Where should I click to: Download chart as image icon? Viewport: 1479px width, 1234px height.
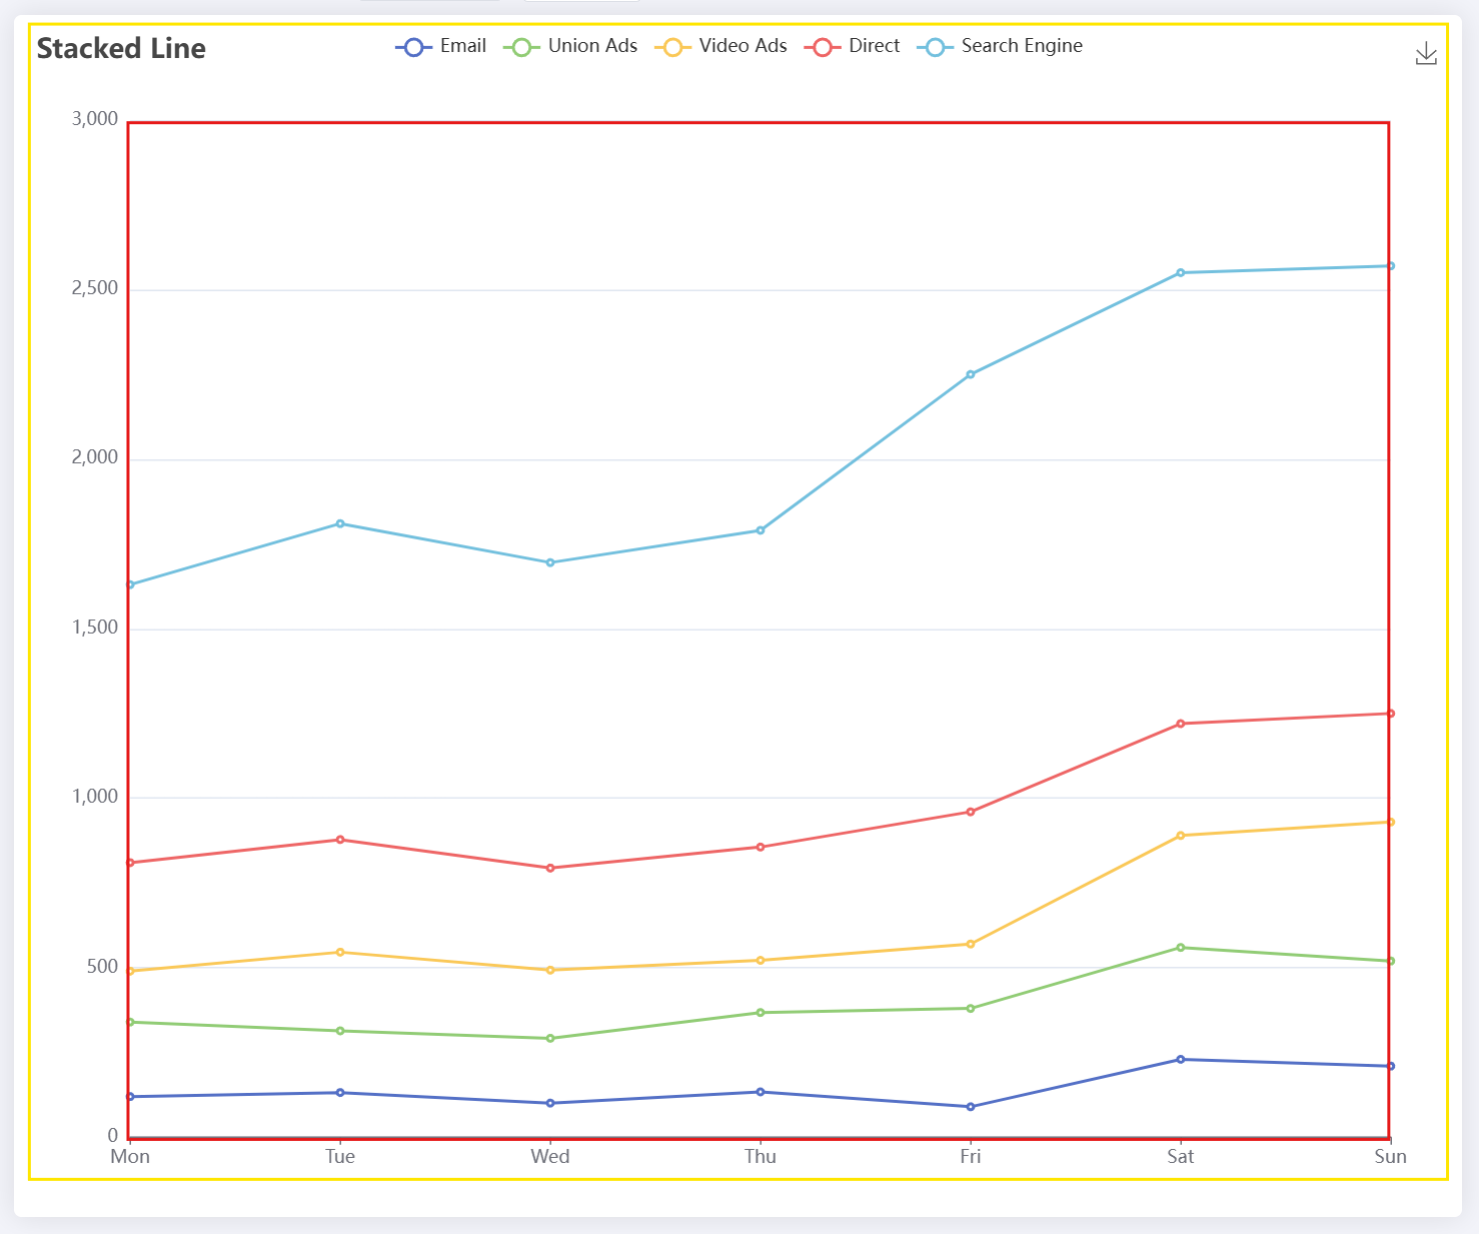pos(1426,54)
